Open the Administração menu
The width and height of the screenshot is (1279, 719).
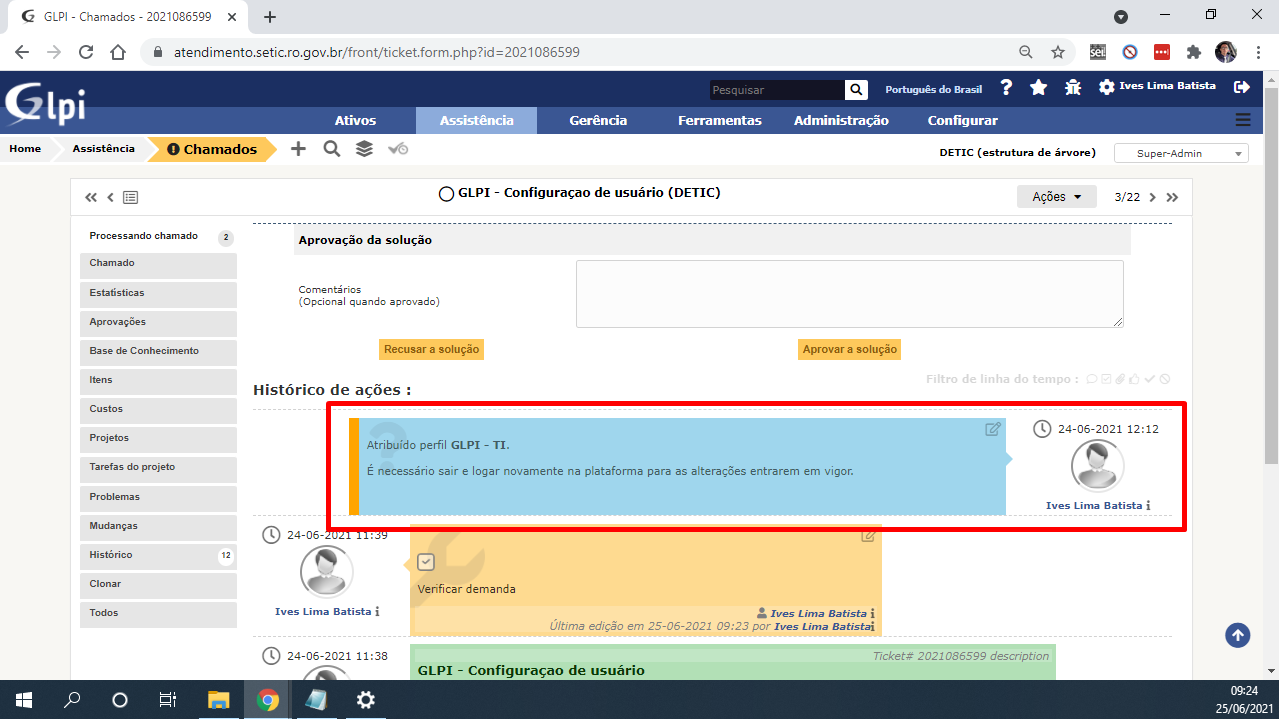841,120
